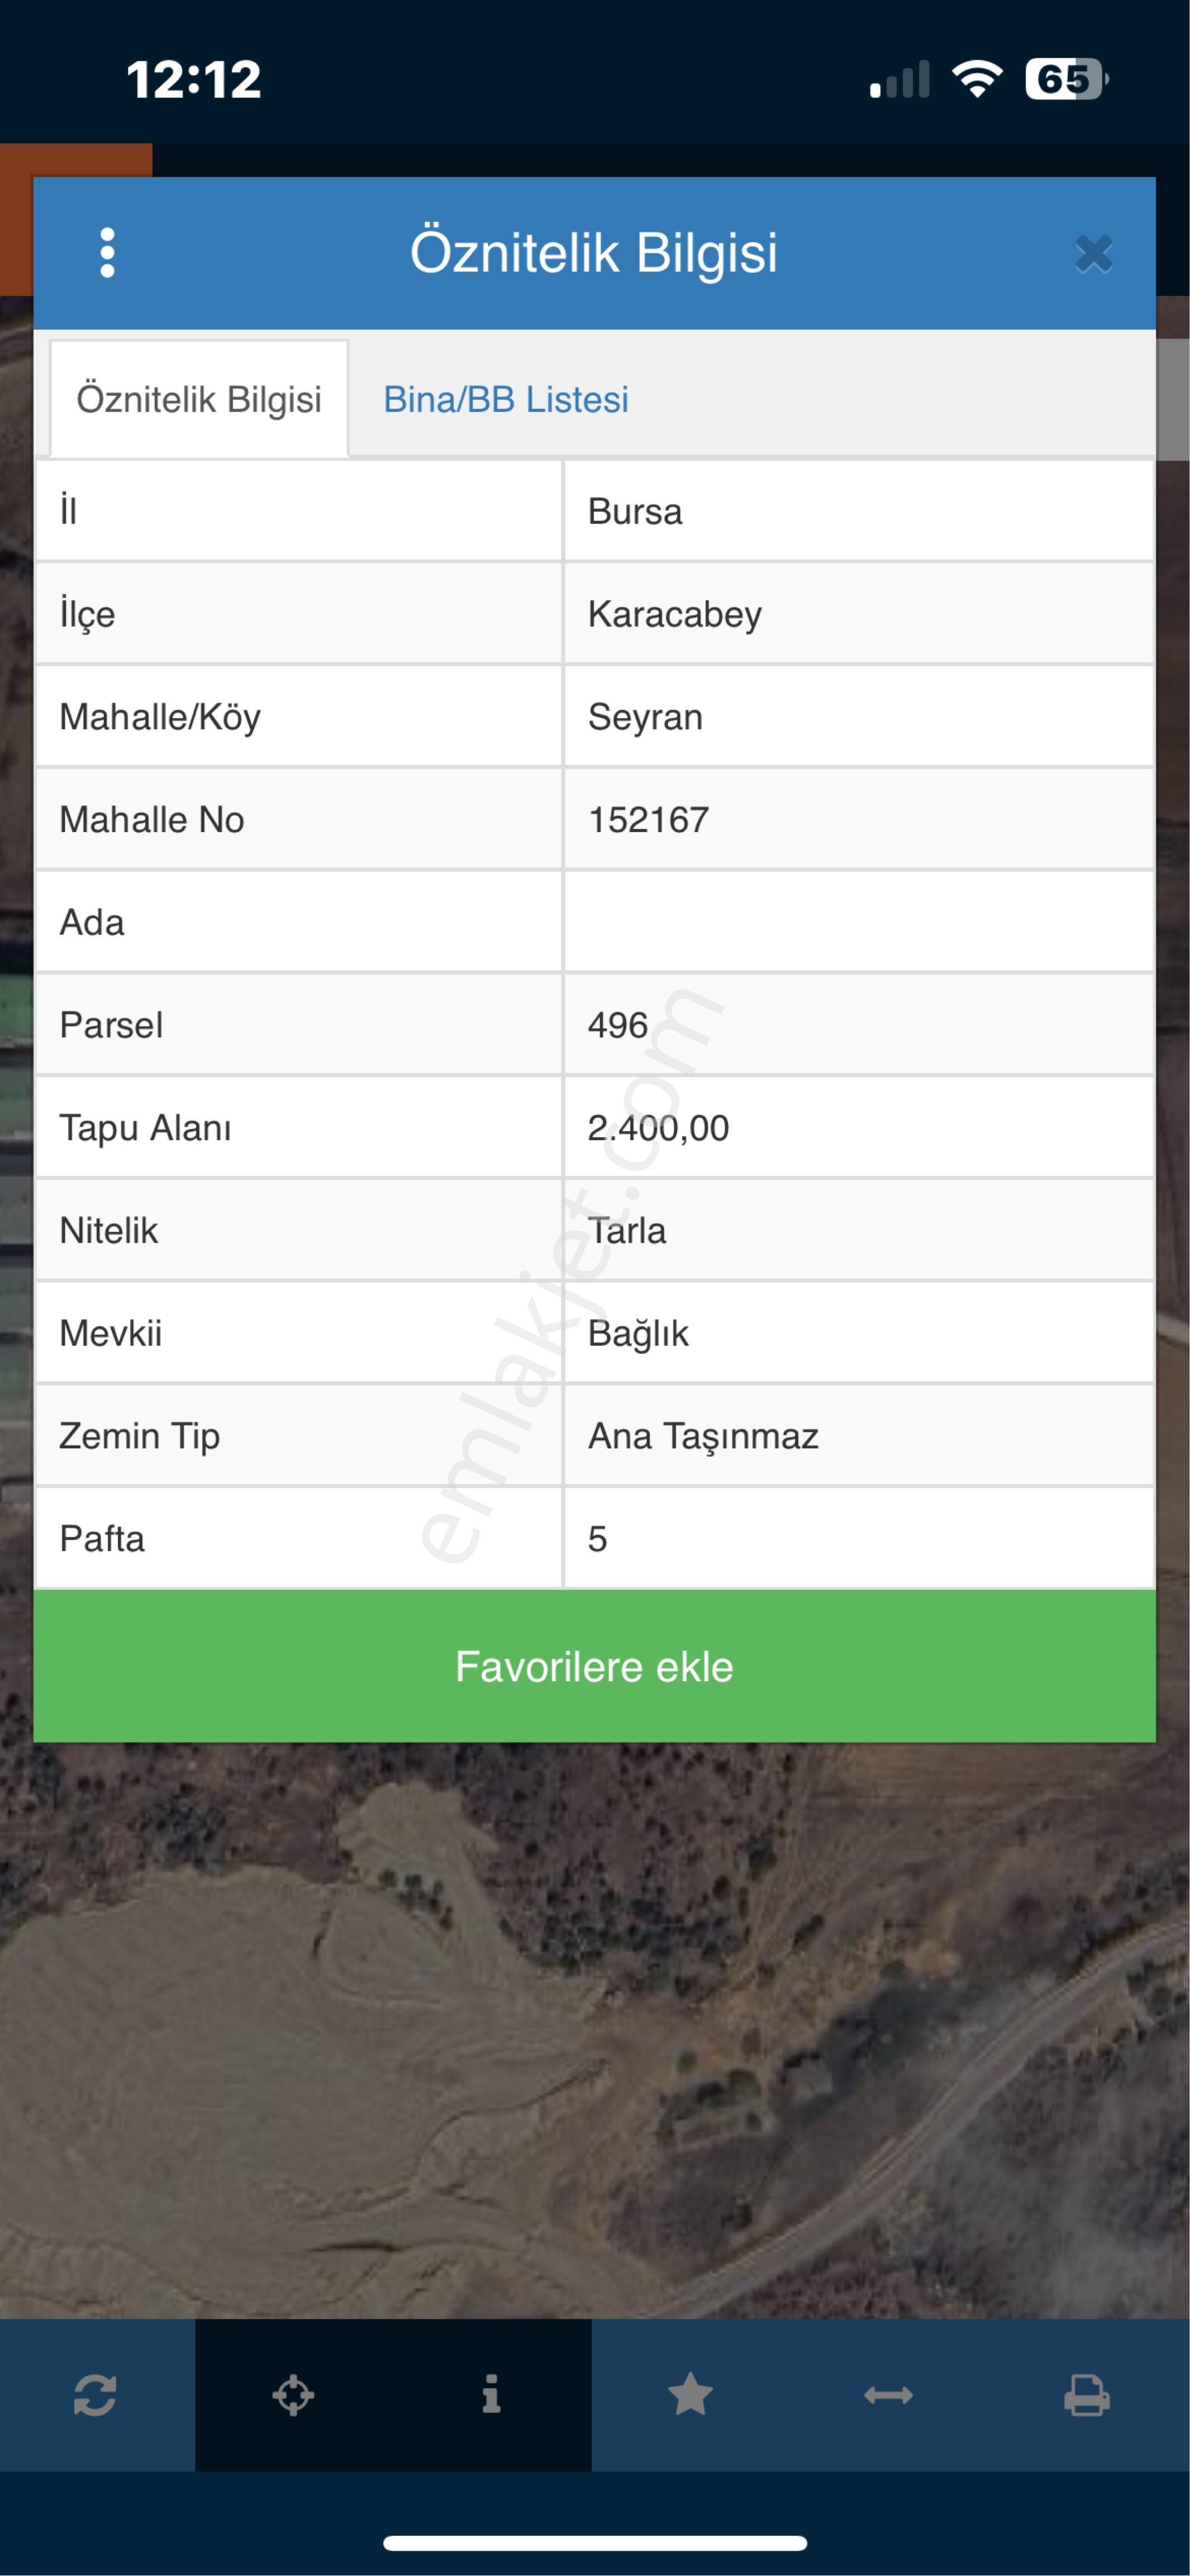Activate the crosshair locate tool
Image resolution: width=1190 pixels, height=2576 pixels.
point(293,2395)
